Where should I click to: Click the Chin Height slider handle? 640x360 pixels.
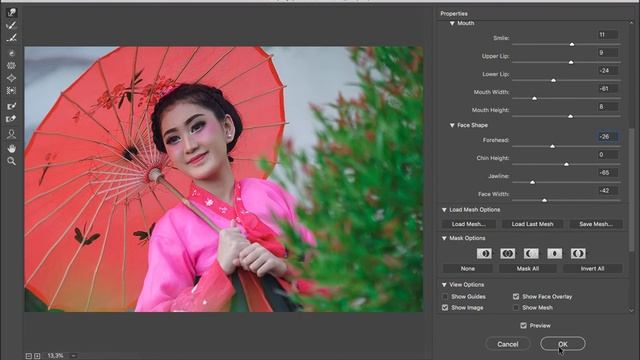coord(567,164)
